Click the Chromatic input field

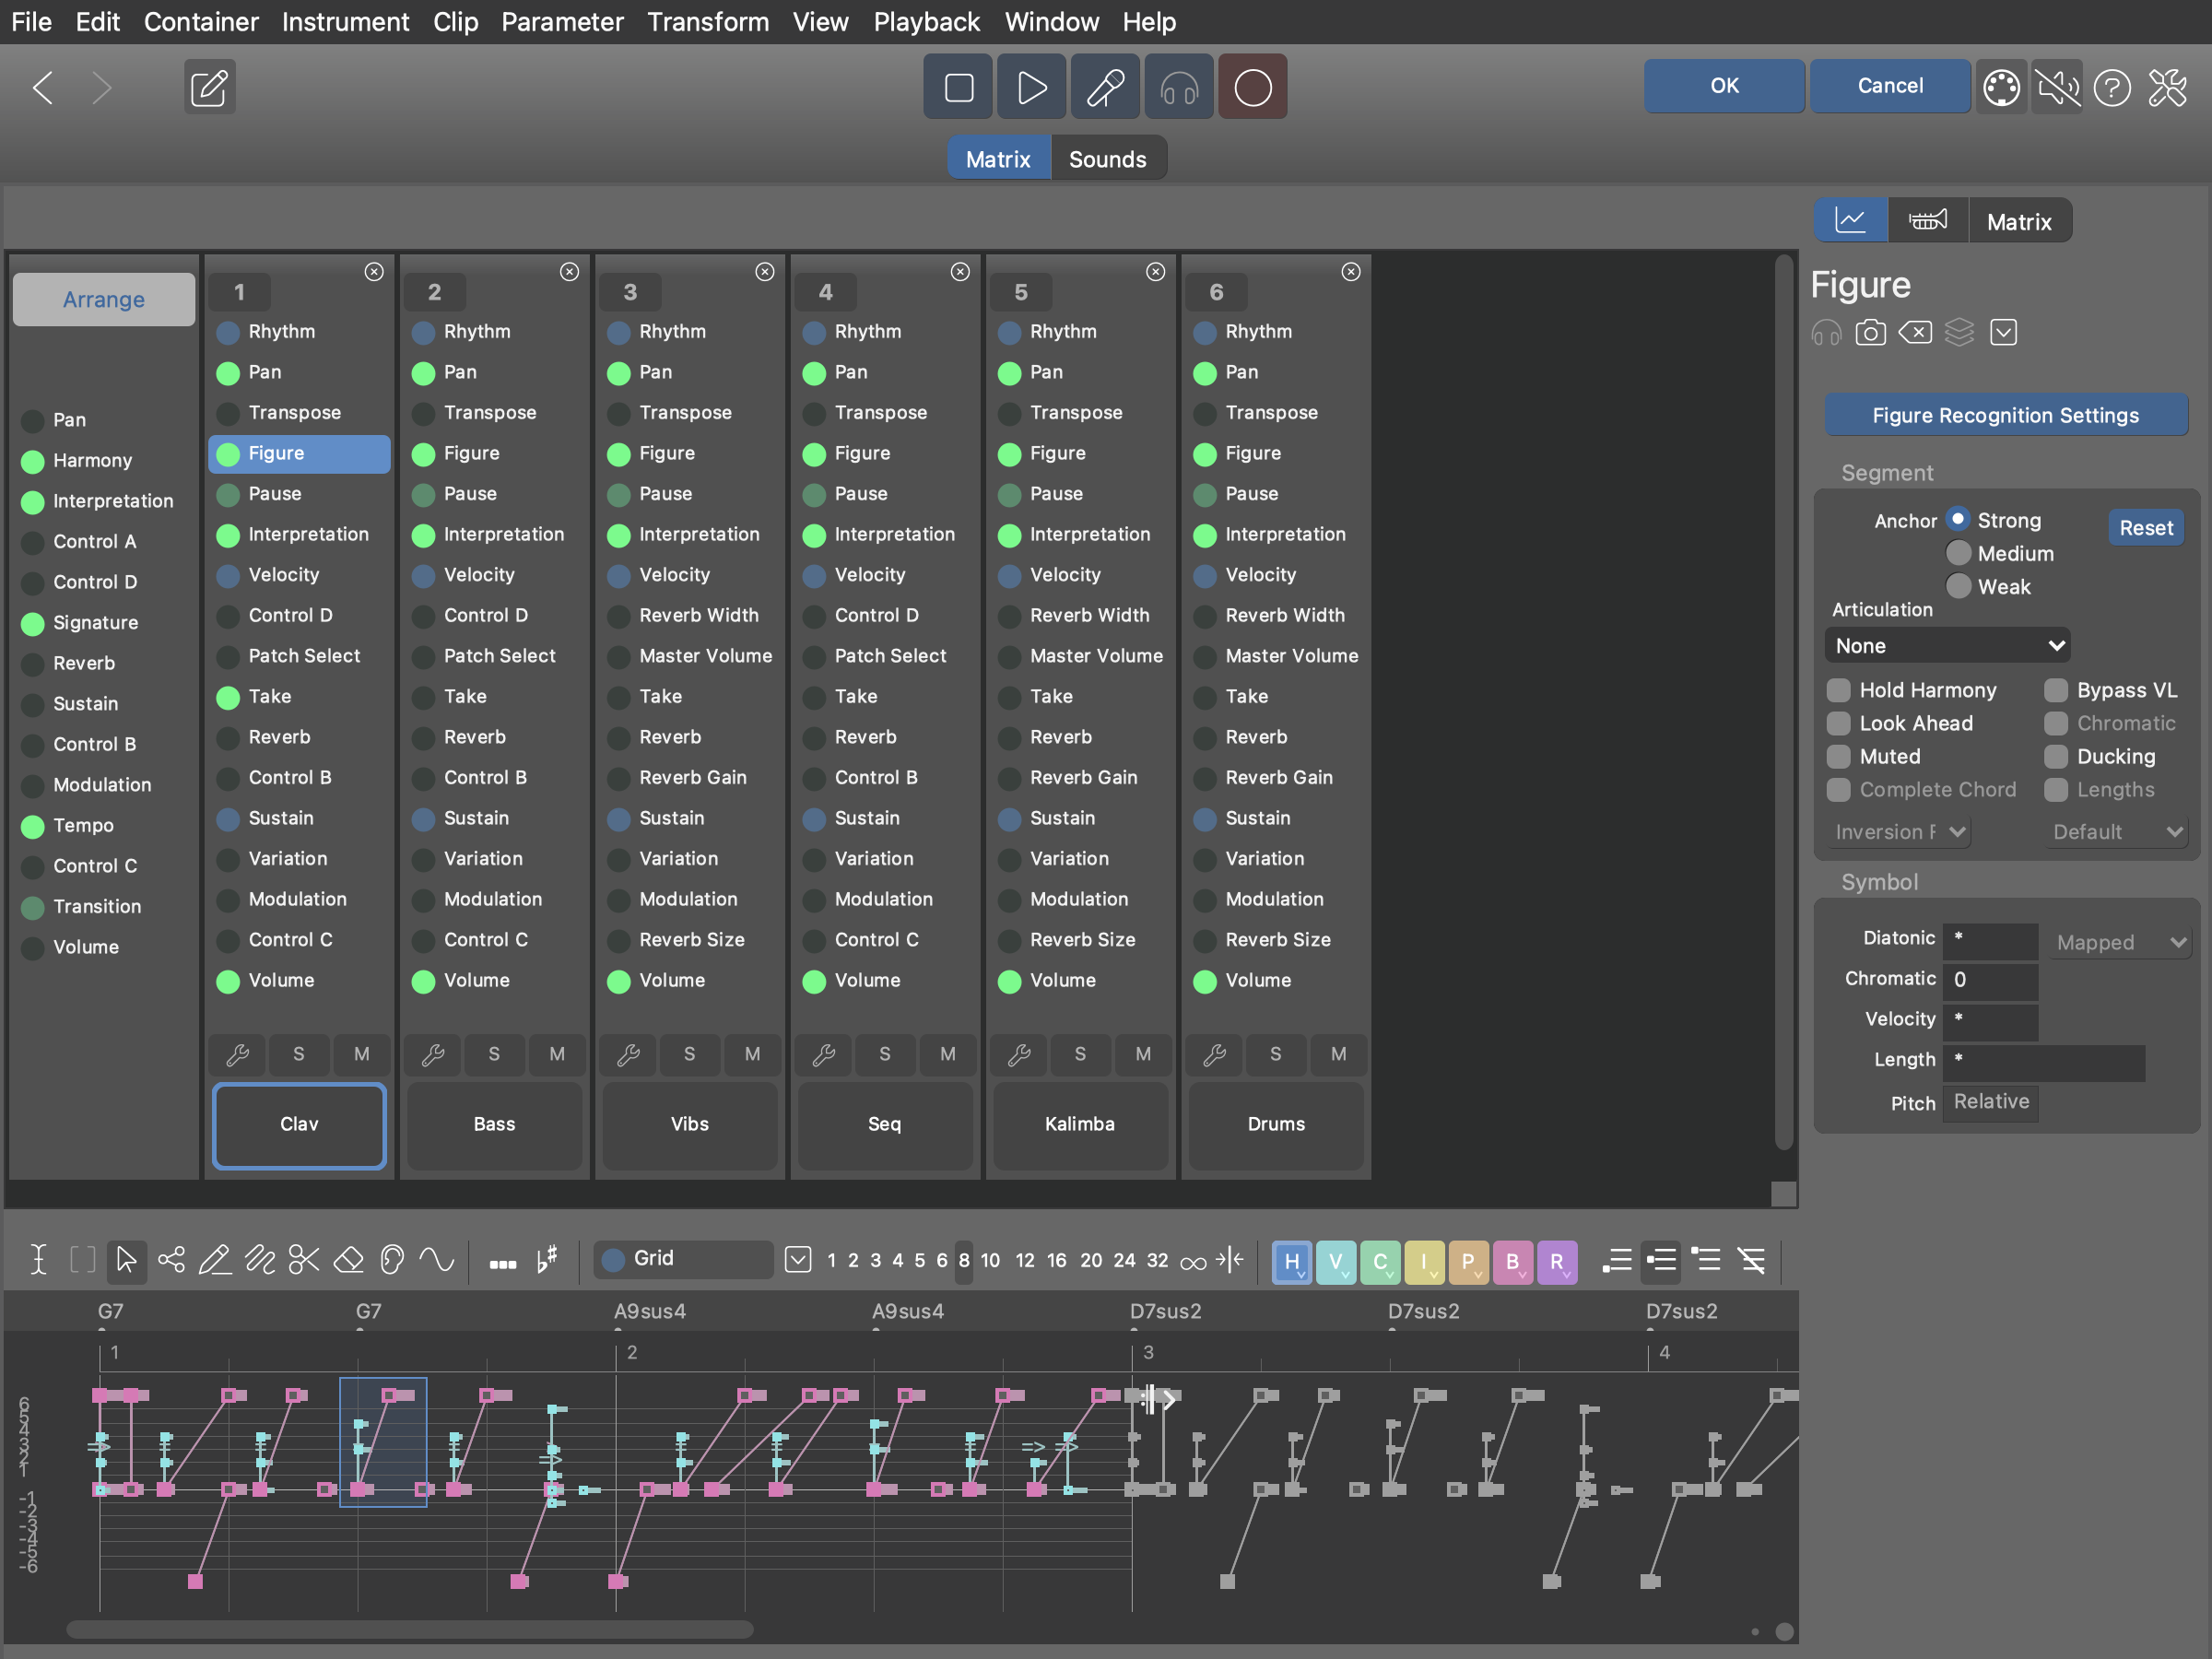pyautogui.click(x=1990, y=979)
